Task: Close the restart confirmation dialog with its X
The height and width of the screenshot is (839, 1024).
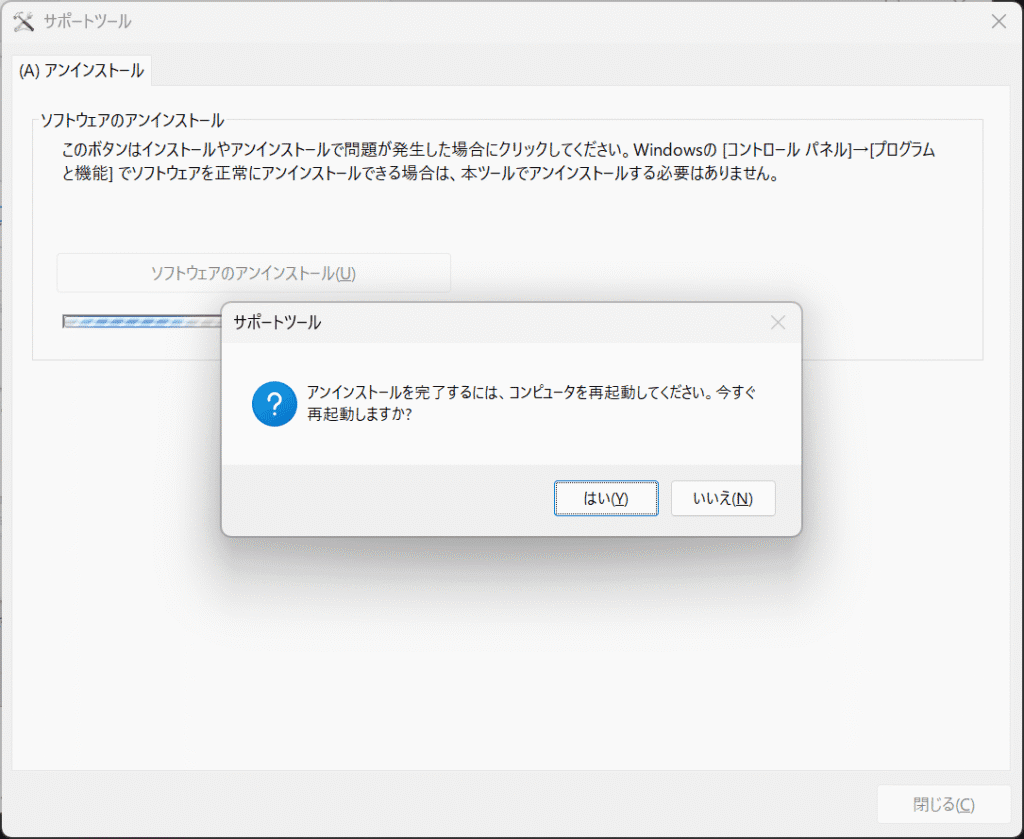Action: [x=778, y=322]
